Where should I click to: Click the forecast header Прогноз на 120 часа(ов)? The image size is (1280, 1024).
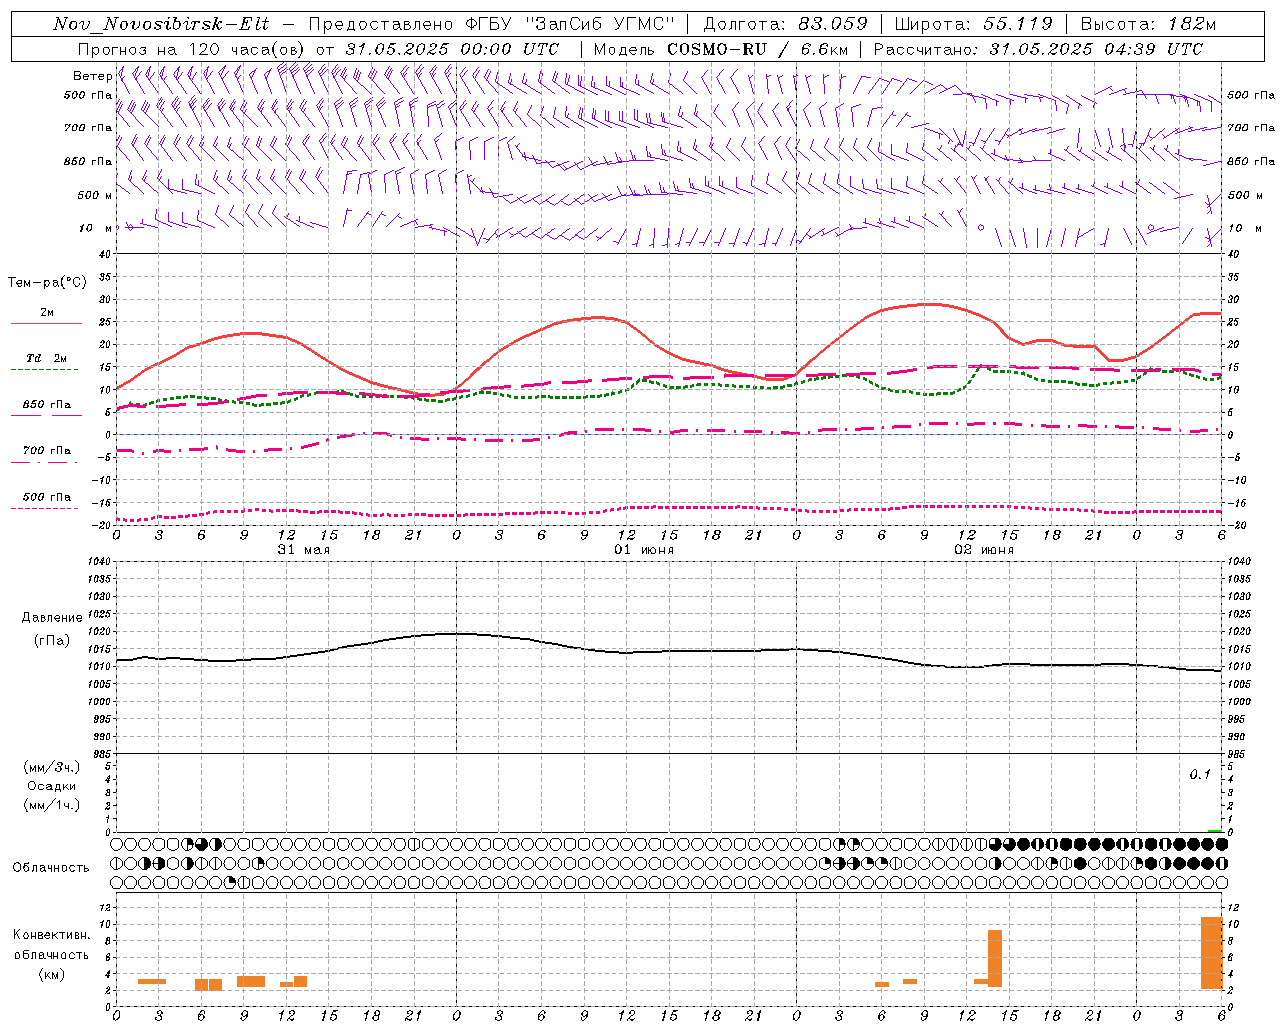click(192, 49)
